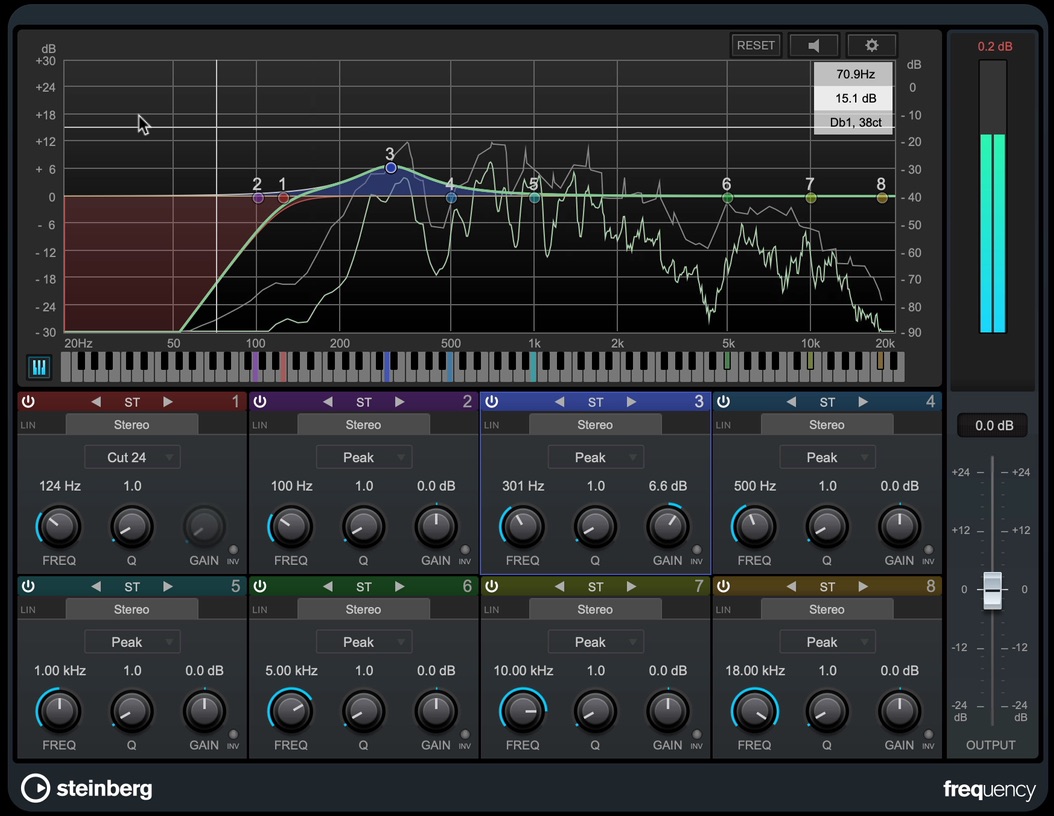
Task: Click band 1 LIN linear phase button
Action: coord(28,425)
